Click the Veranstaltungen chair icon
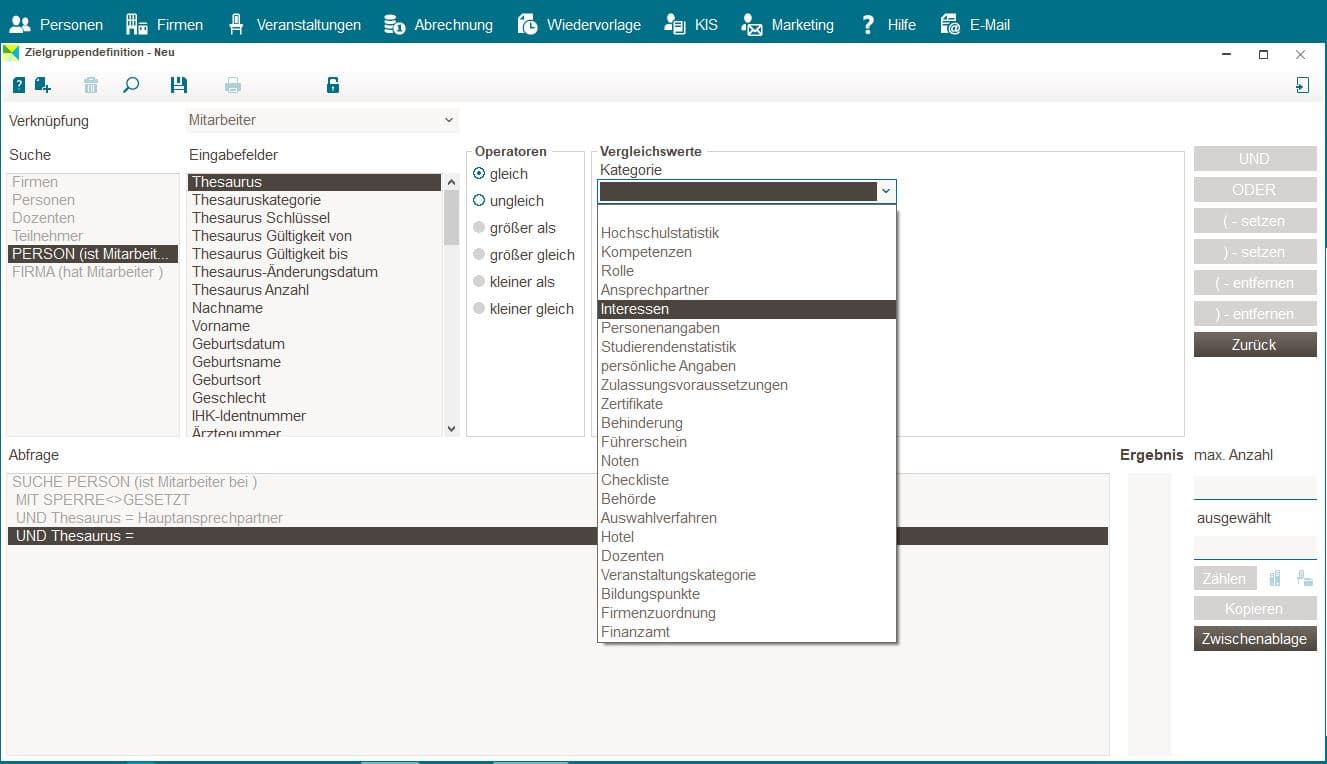Image resolution: width=1327 pixels, height=764 pixels. pos(236,25)
